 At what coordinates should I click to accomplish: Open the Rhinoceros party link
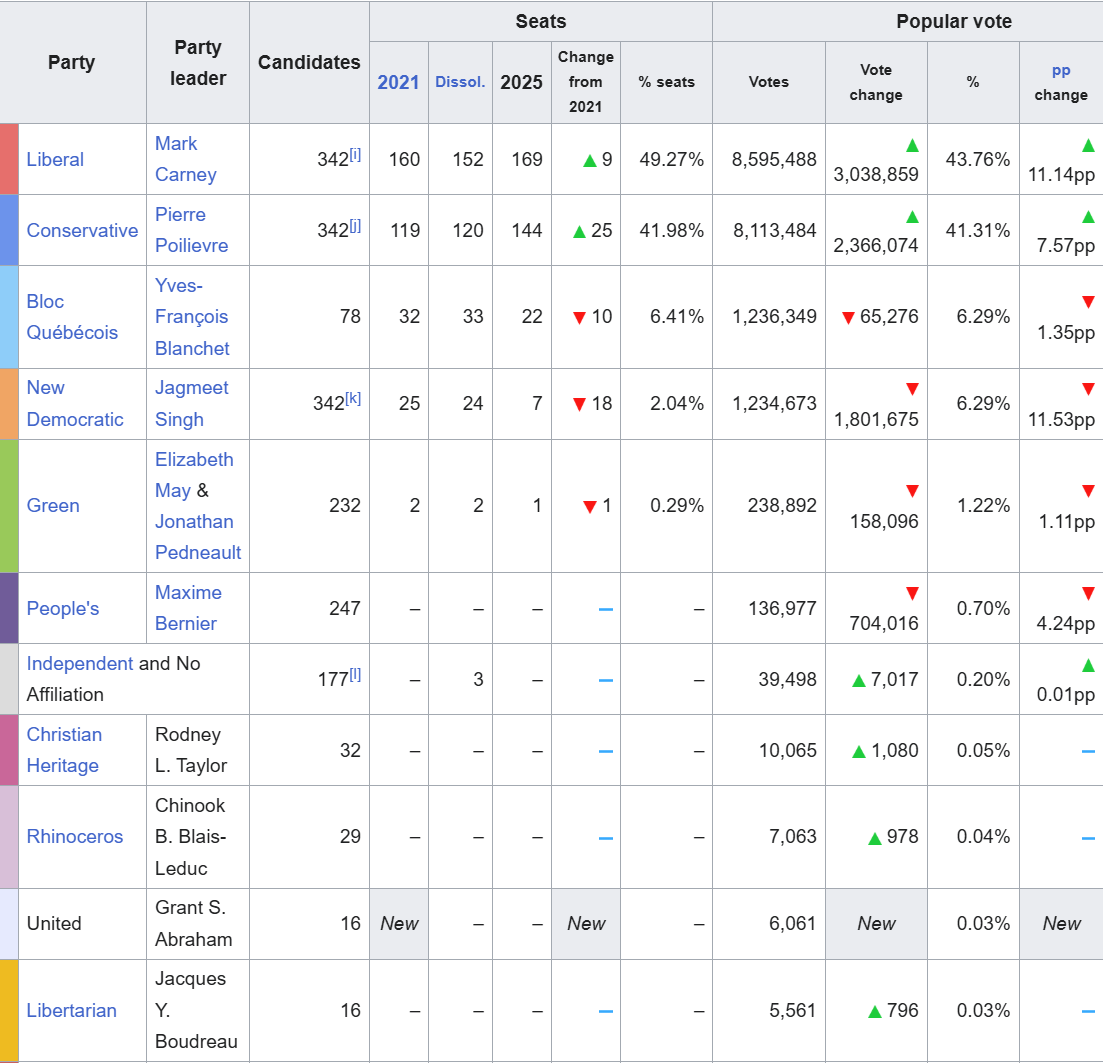[75, 836]
